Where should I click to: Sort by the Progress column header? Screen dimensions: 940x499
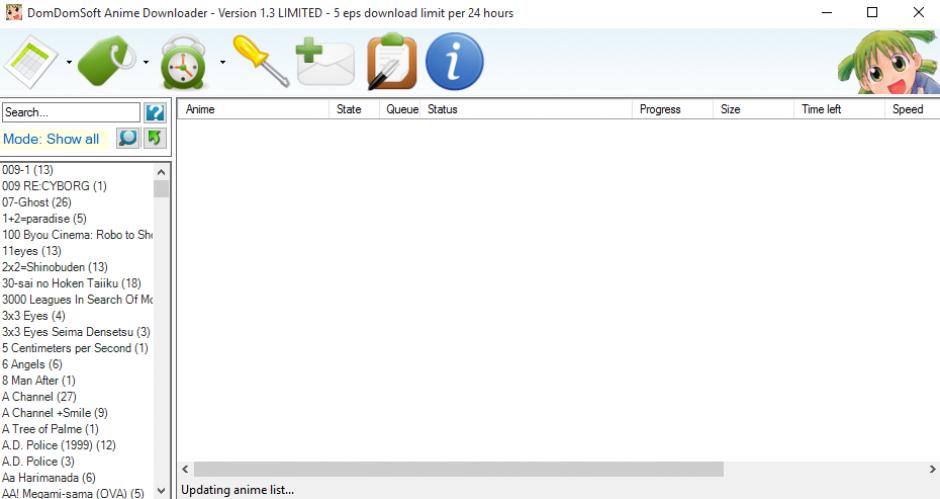(x=673, y=109)
